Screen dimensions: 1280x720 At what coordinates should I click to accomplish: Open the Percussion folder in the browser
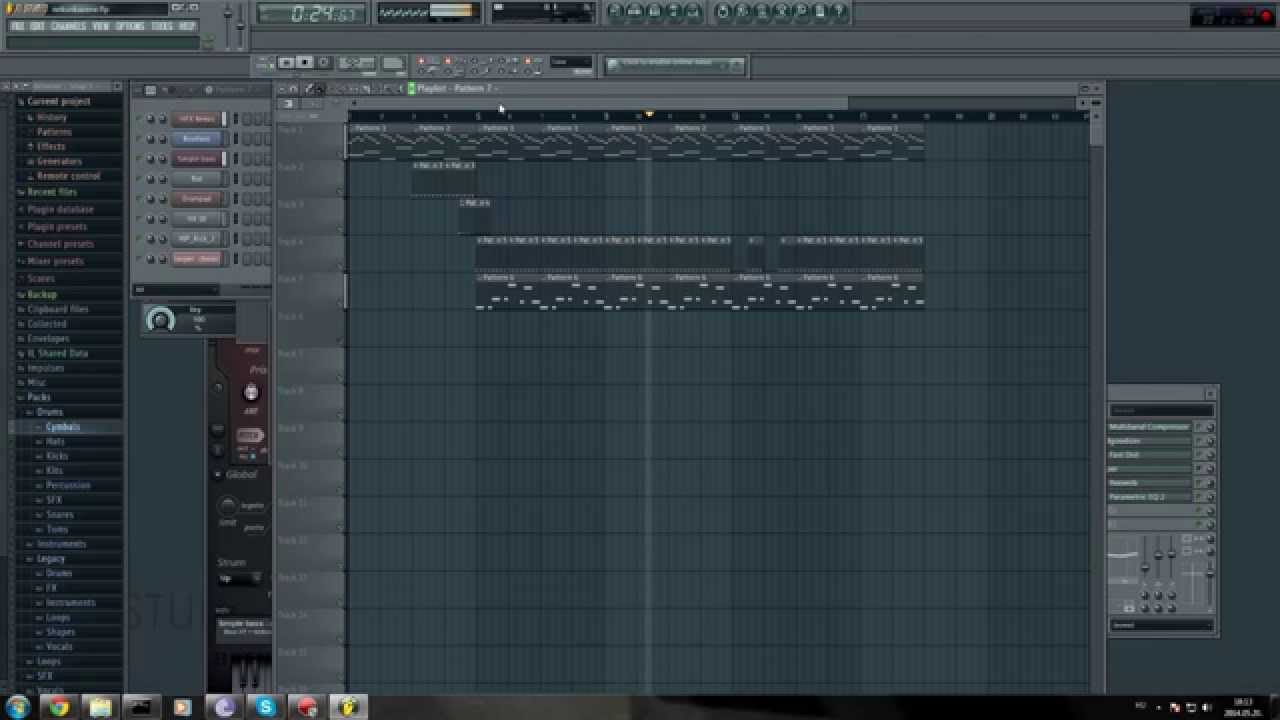[x=68, y=486]
